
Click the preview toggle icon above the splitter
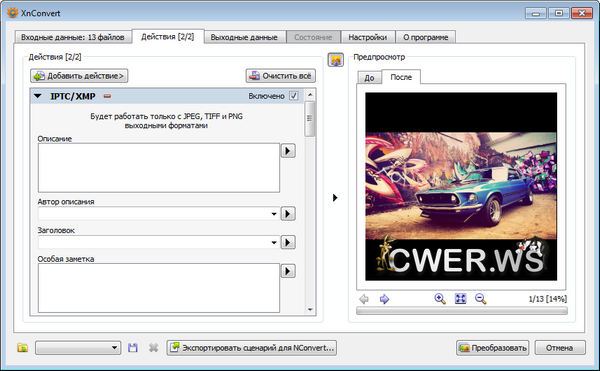point(336,60)
